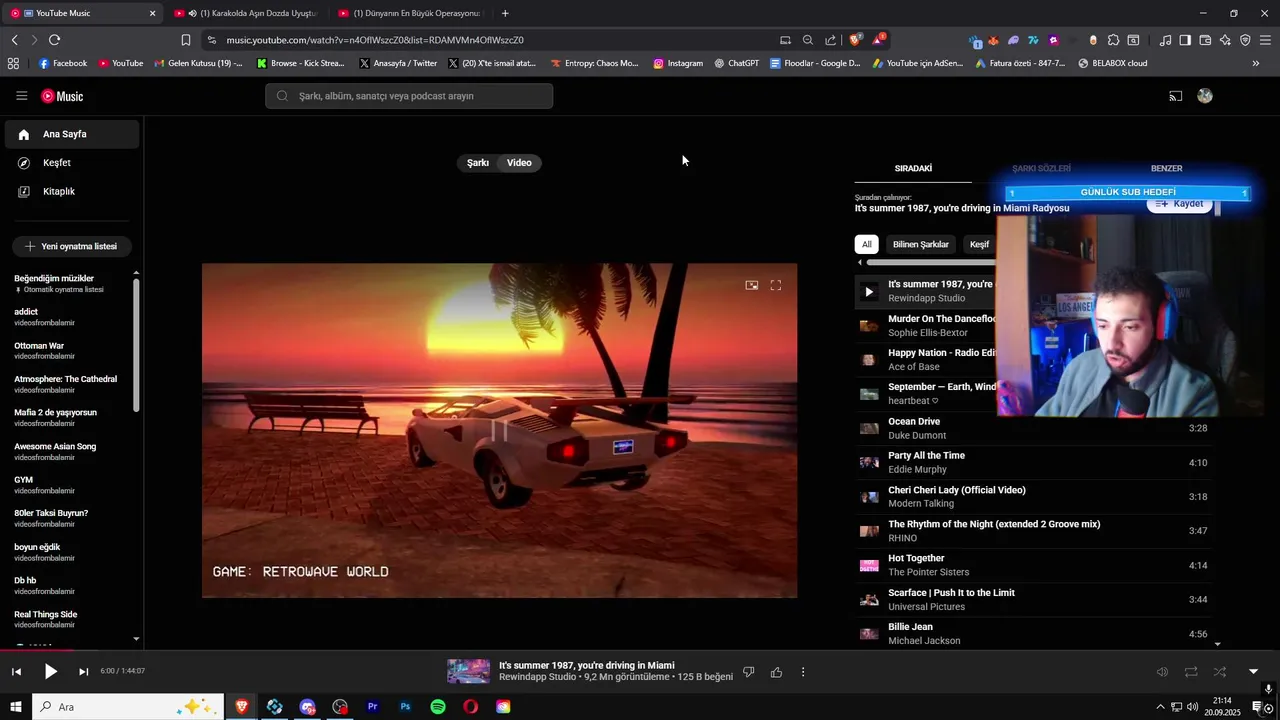
Task: Open the Instagram bookmark
Action: click(x=678, y=63)
